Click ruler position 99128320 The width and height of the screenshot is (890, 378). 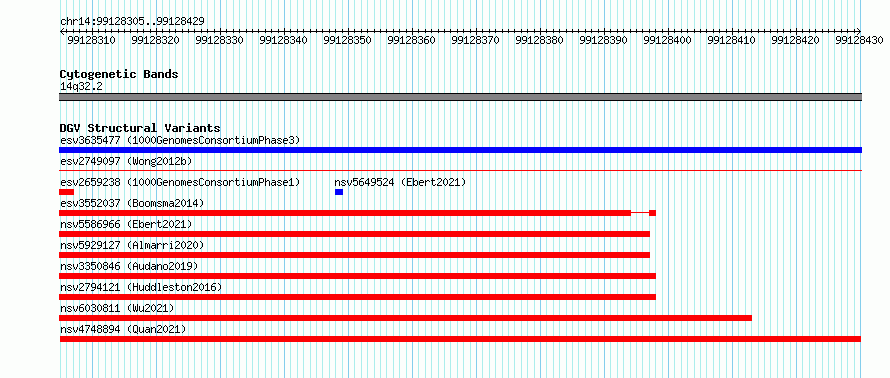click(156, 40)
